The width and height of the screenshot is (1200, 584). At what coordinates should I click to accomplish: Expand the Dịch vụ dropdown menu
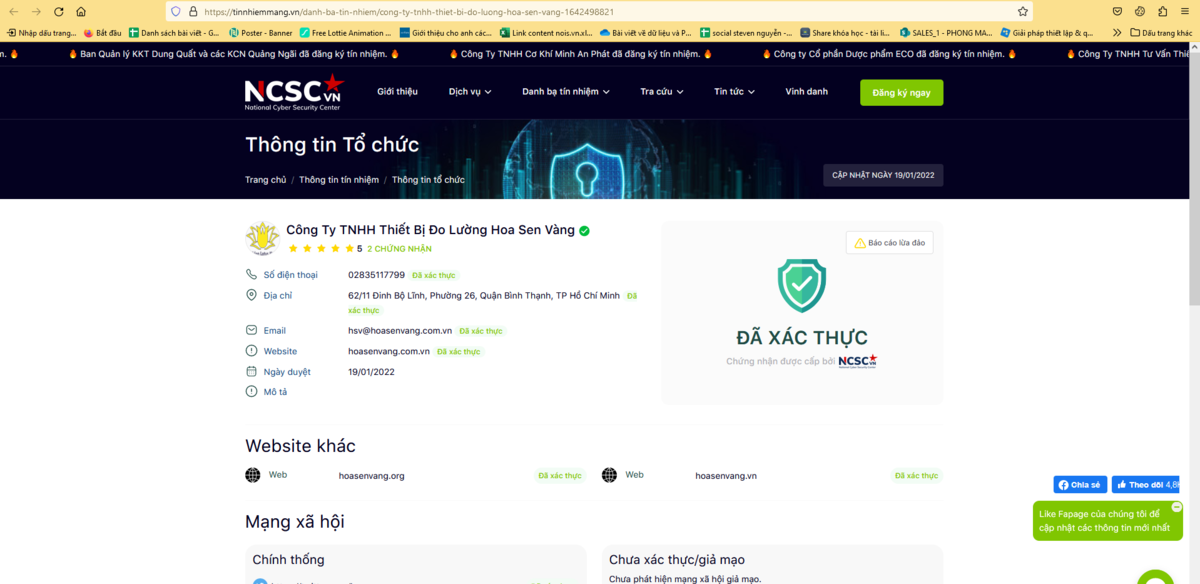[x=470, y=92]
